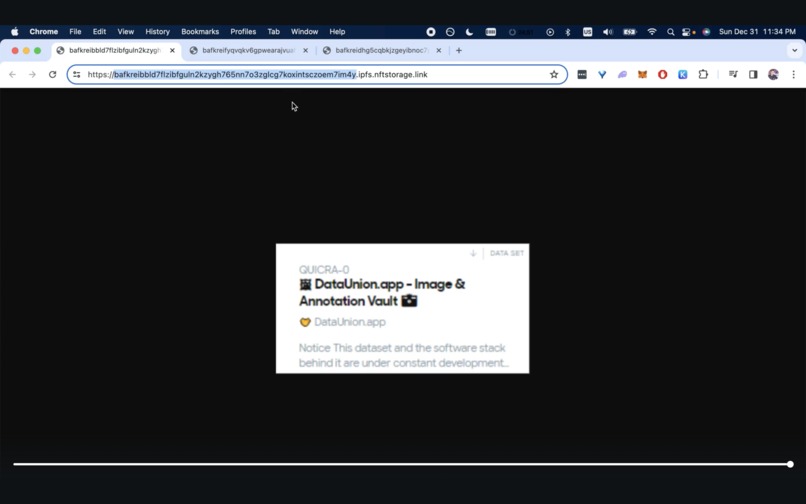The image size is (806, 504).
Task: Open the Bookmarks menu
Action: click(200, 32)
